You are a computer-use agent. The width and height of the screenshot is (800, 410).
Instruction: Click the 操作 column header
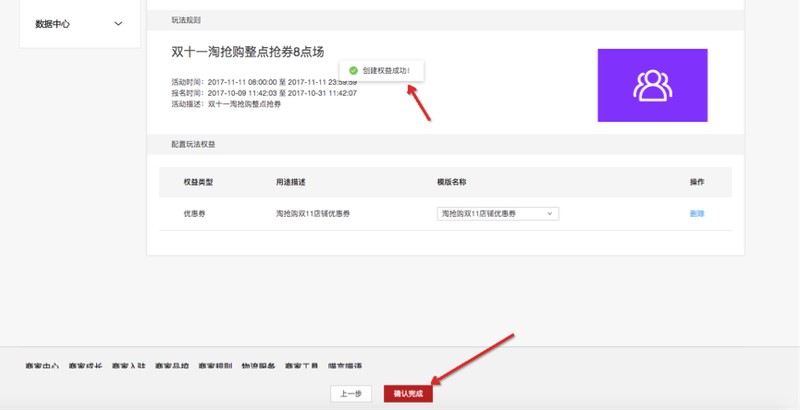pos(697,182)
